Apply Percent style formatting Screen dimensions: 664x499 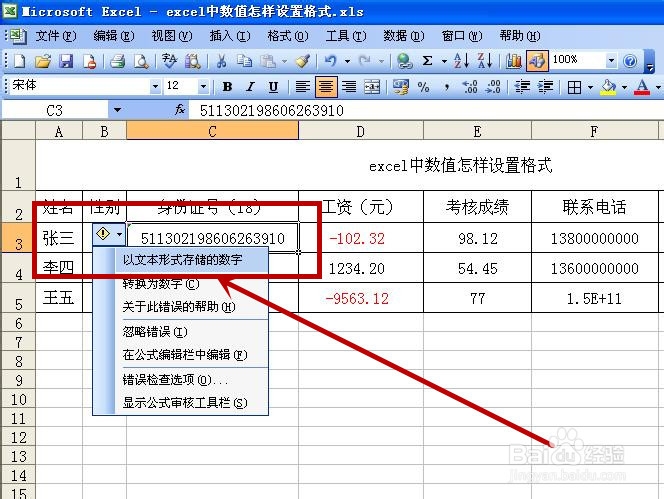(x=423, y=87)
